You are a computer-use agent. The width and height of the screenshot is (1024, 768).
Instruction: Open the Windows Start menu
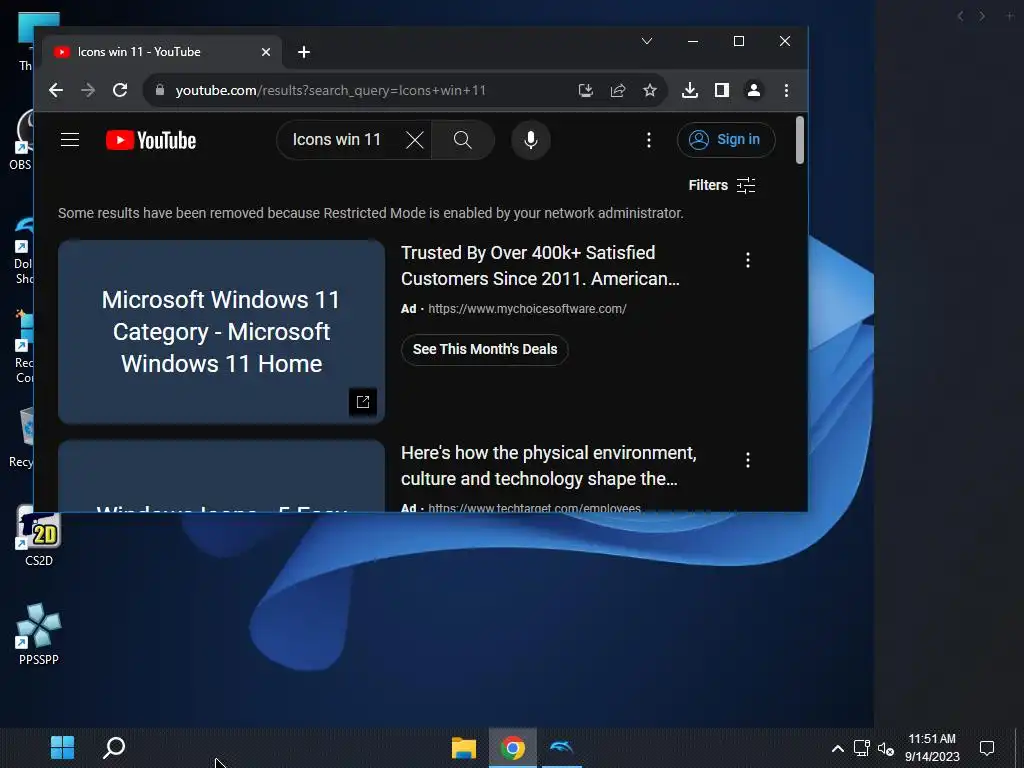pos(63,748)
